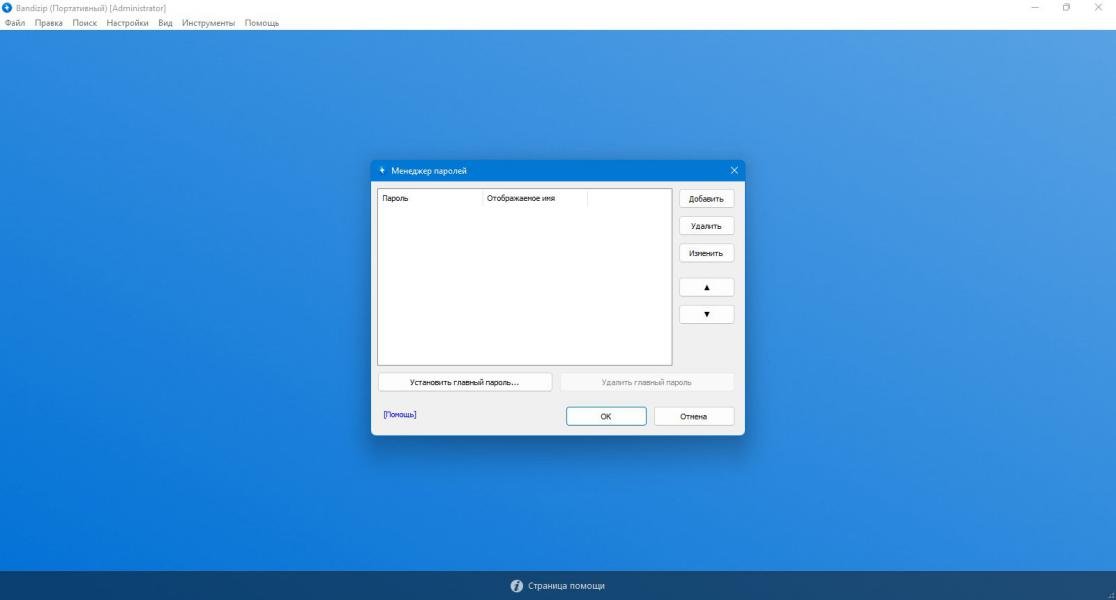Move password up with the up arrow button

pos(706,287)
